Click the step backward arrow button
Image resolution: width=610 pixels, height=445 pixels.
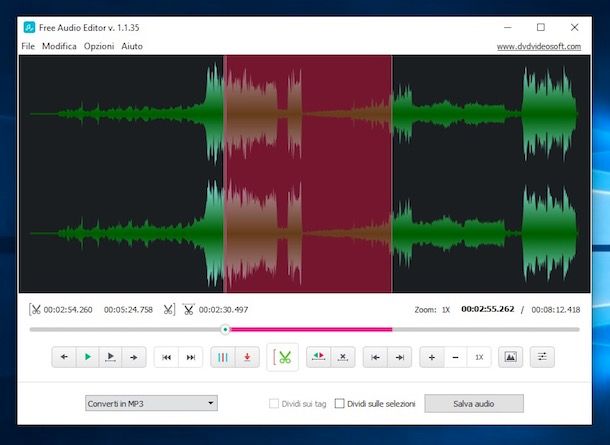pyautogui.click(x=64, y=357)
